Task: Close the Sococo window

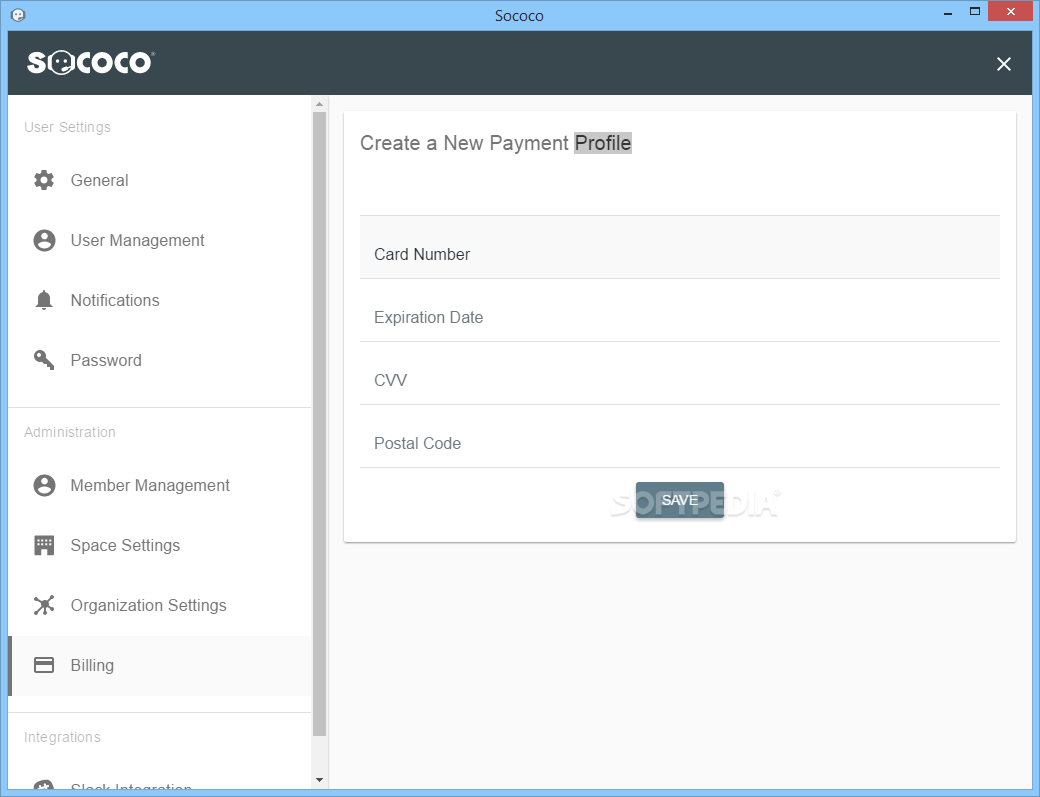Action: 1010,11
